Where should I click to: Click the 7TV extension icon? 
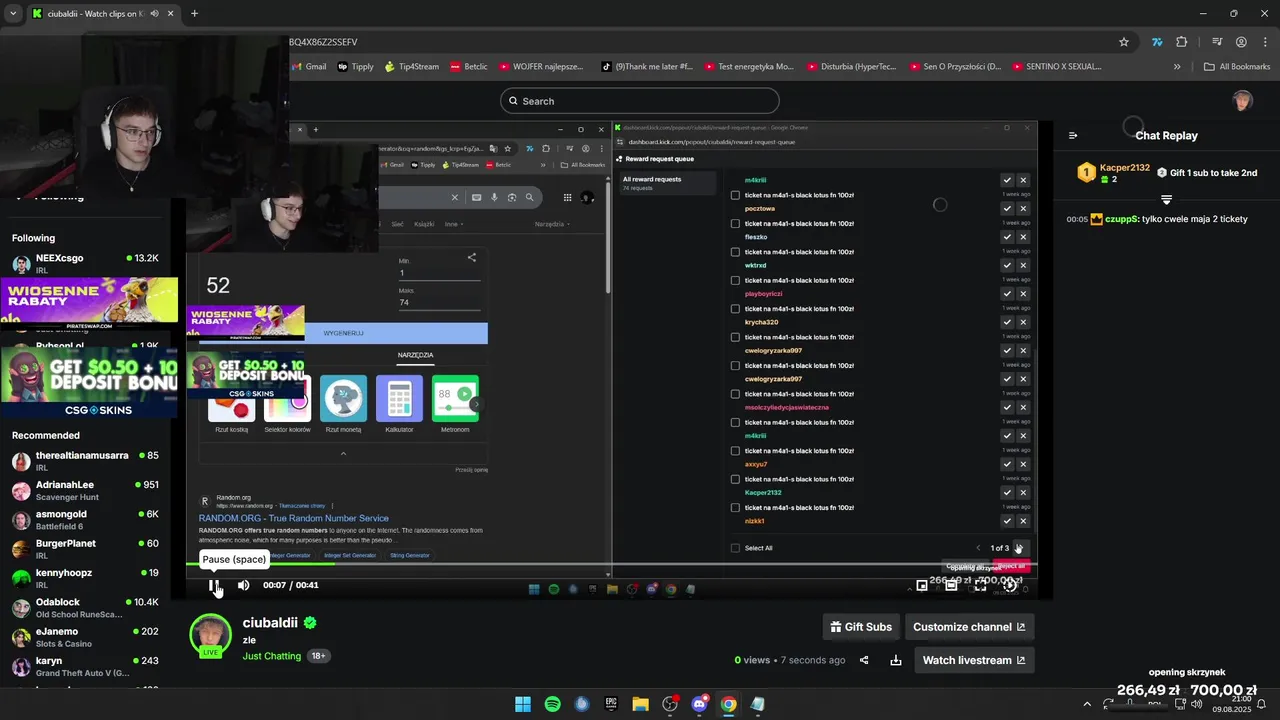tap(1157, 42)
